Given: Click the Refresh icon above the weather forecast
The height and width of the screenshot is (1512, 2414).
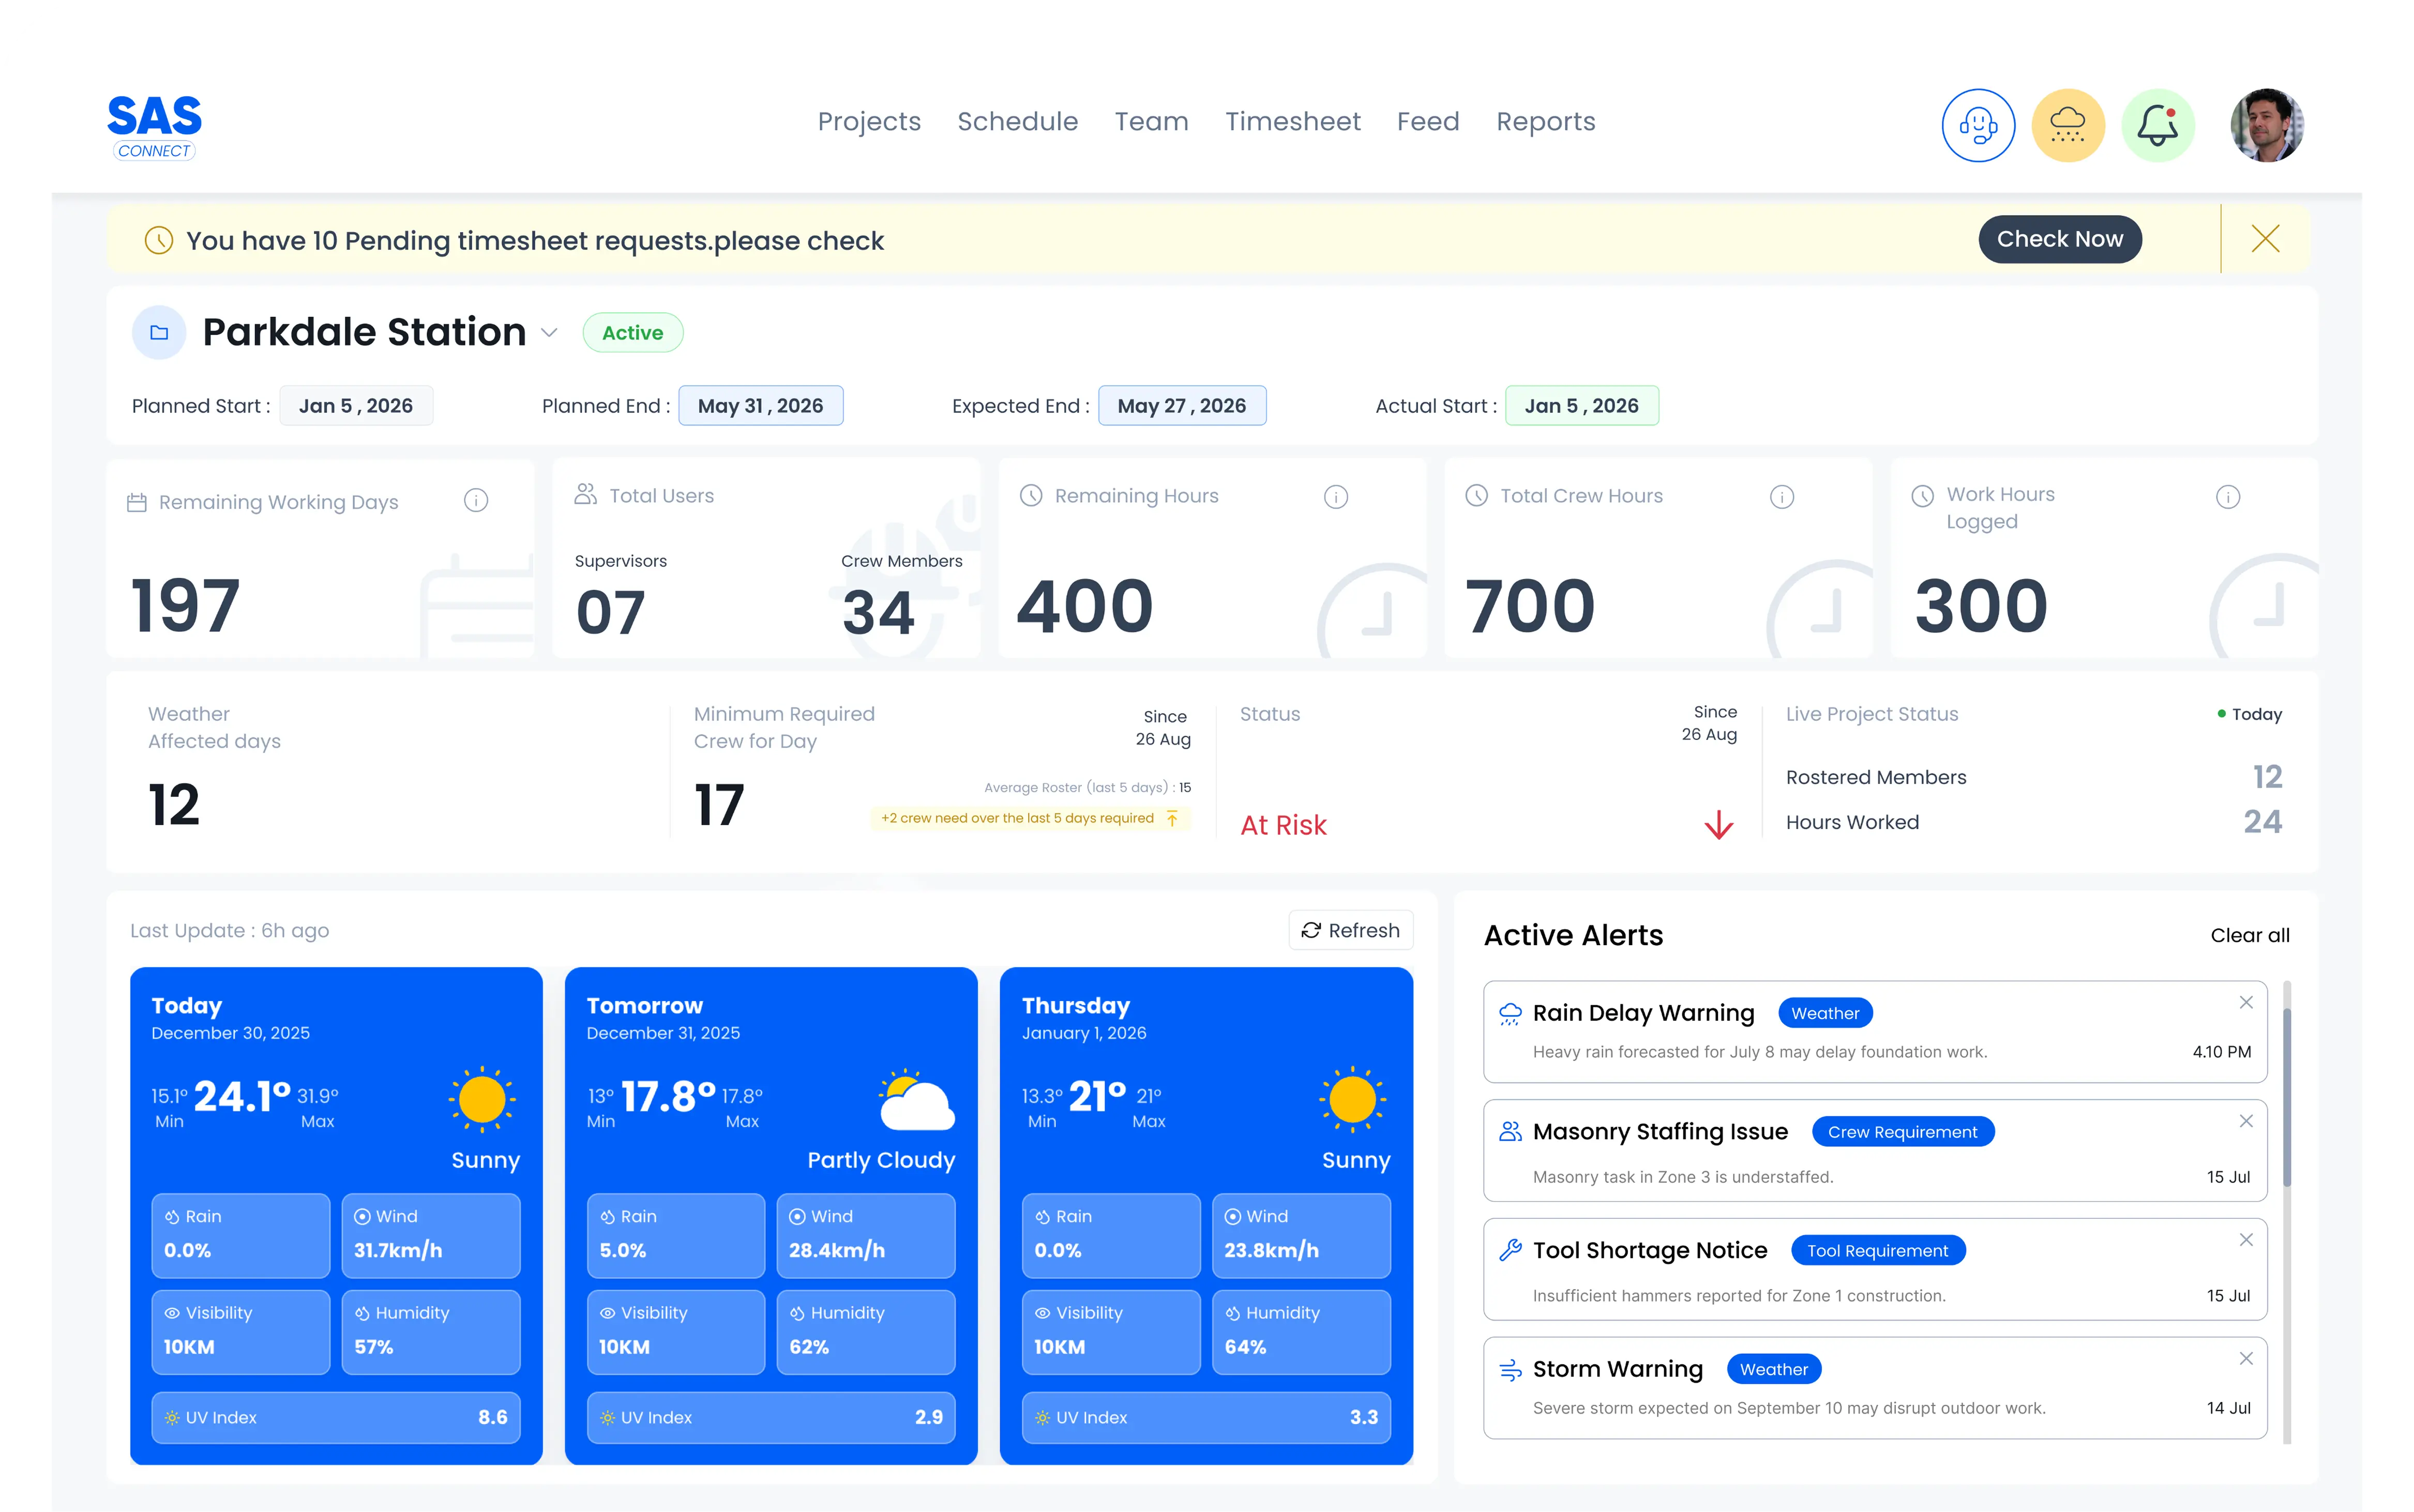Looking at the screenshot, I should coord(1310,930).
